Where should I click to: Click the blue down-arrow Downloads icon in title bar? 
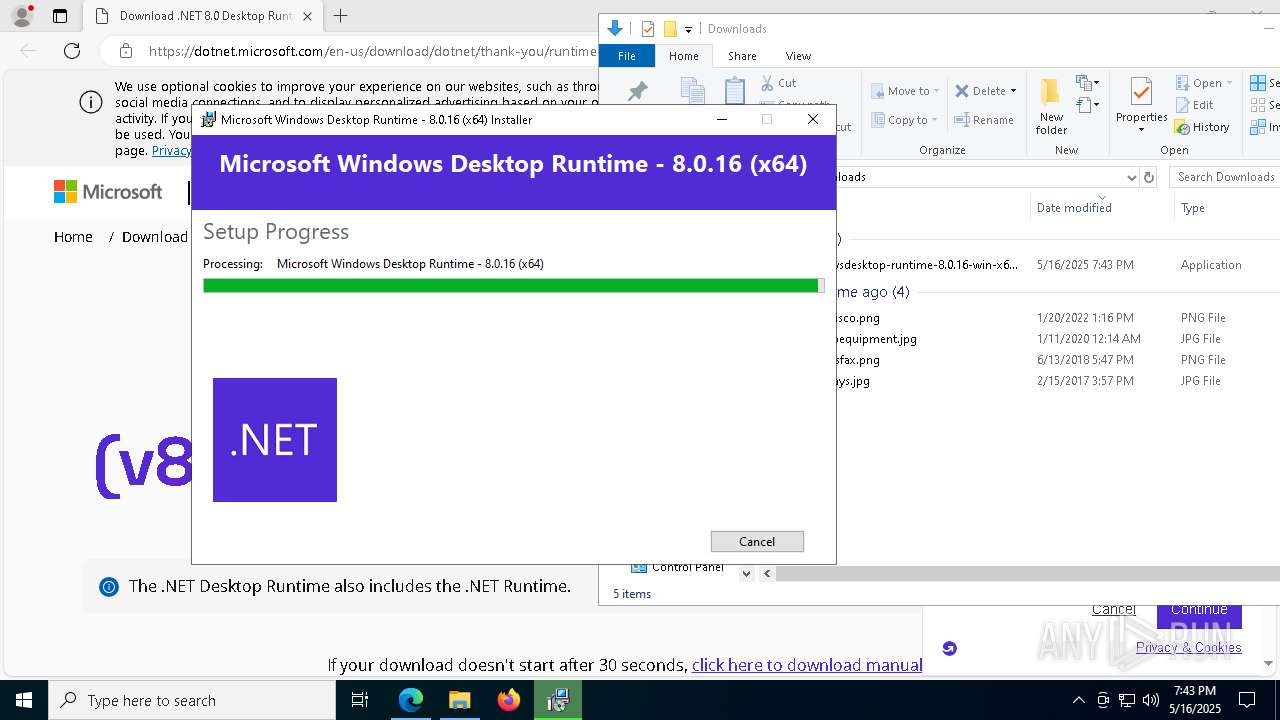pyautogui.click(x=615, y=28)
